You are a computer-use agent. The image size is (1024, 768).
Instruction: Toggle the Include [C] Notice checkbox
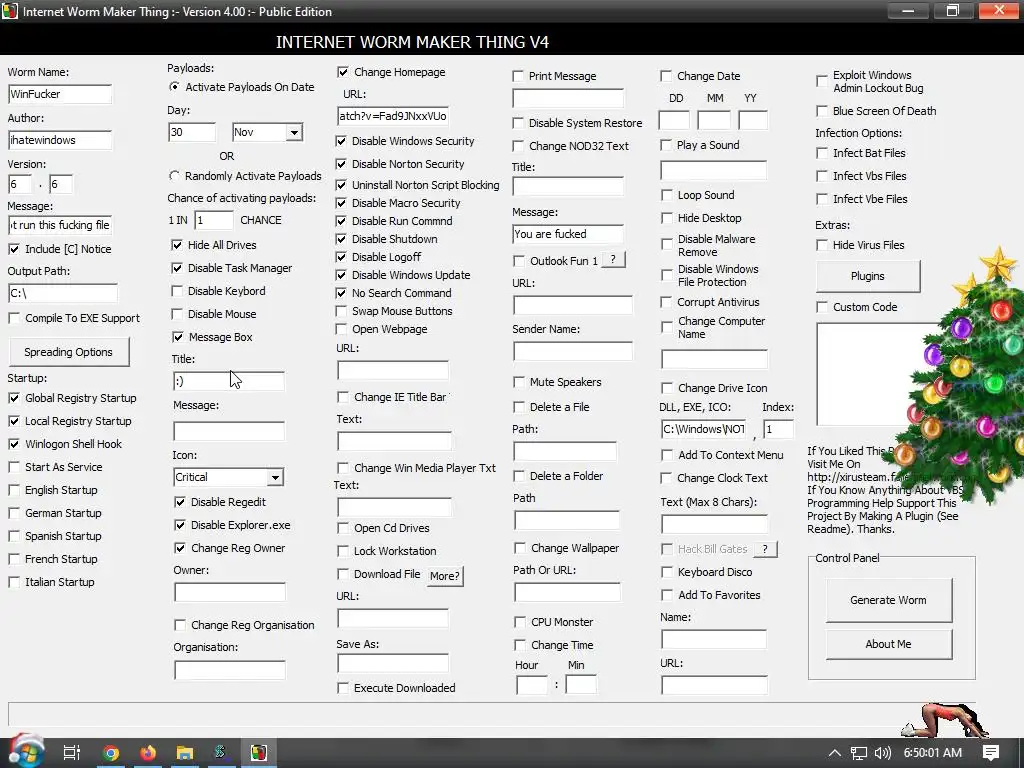tap(14, 249)
